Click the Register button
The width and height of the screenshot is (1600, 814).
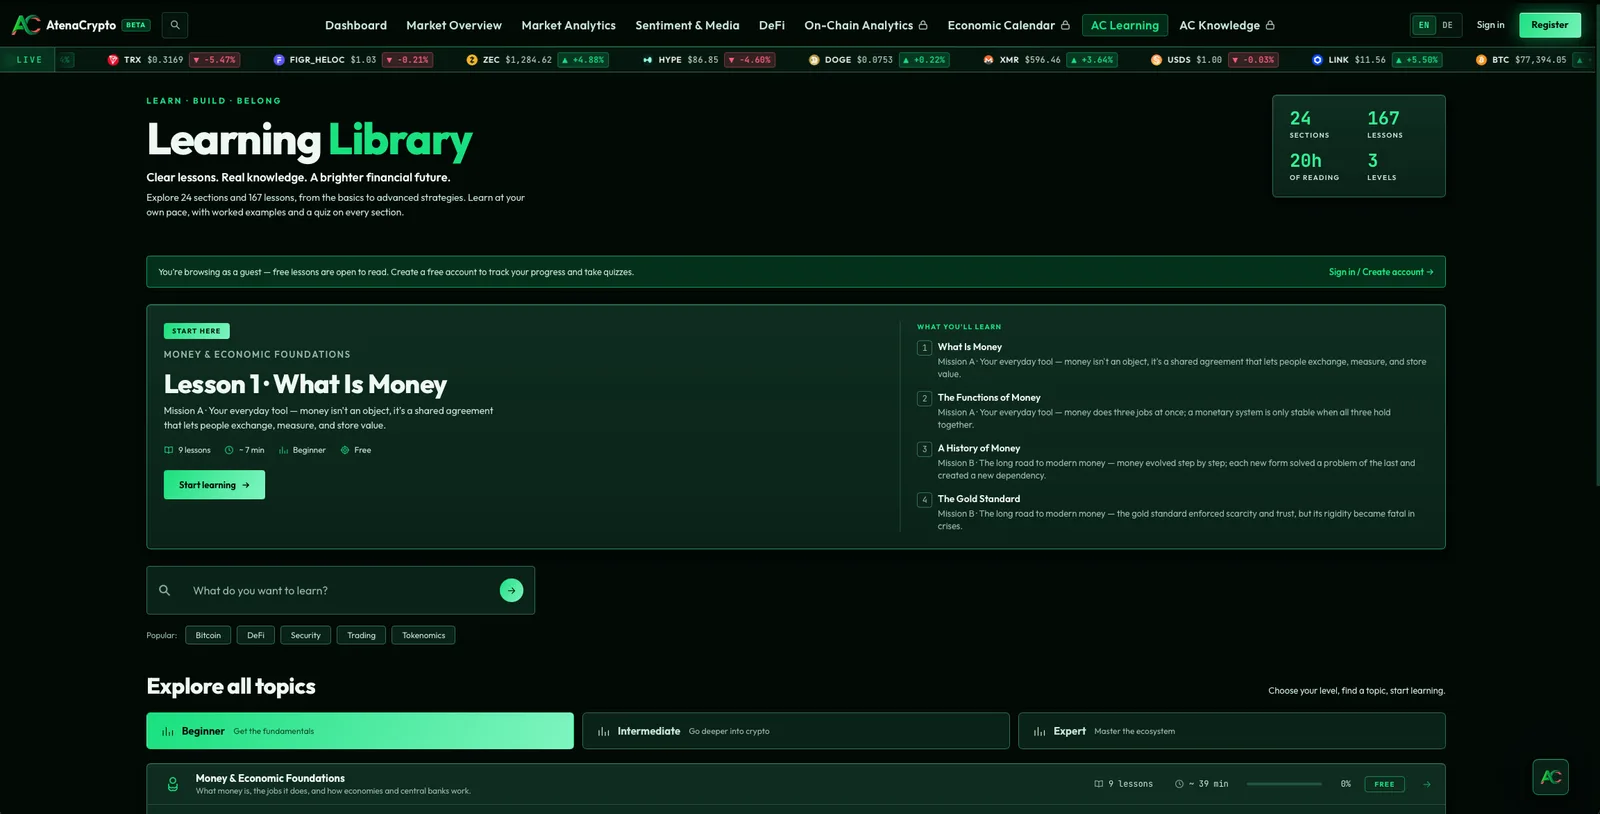coord(1549,25)
